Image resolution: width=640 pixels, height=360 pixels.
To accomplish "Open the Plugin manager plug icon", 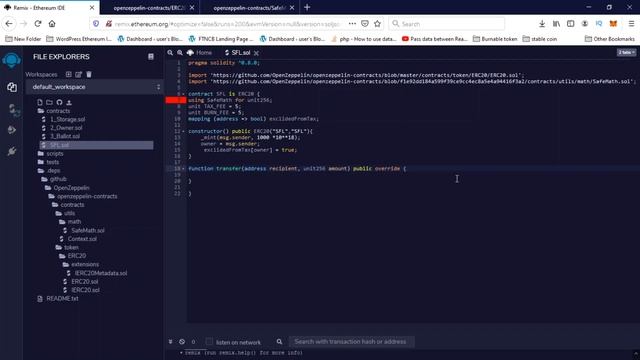I will pyautogui.click(x=11, y=151).
